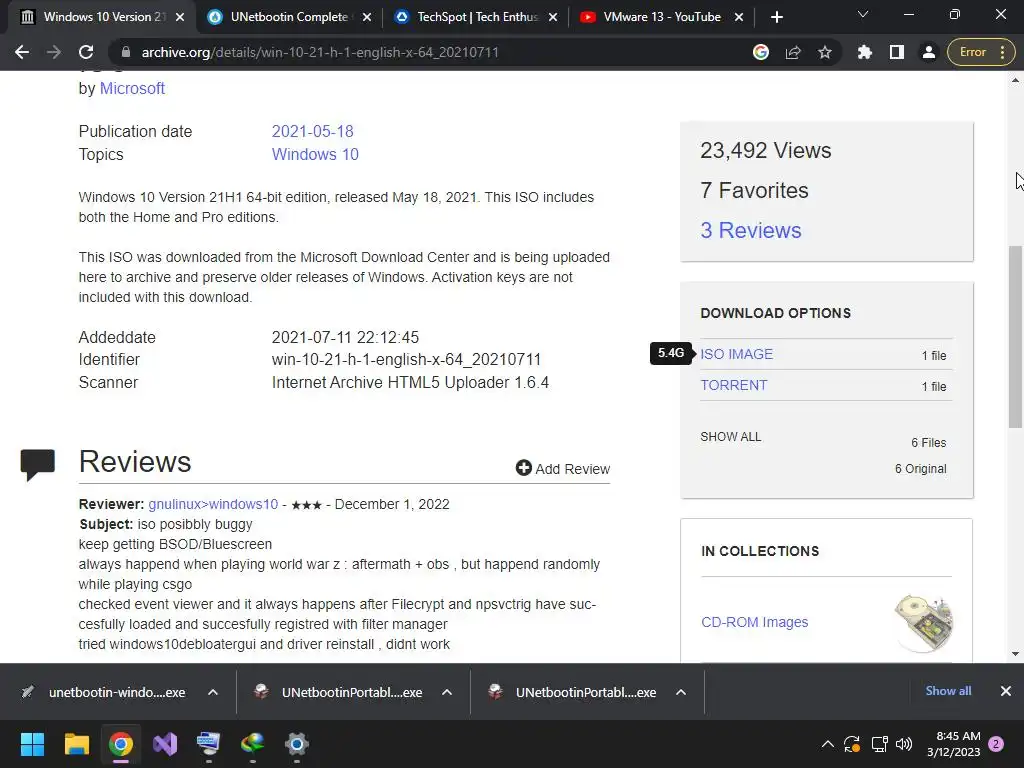Toggle the Chrome side panel
Image resolution: width=1024 pixels, height=768 pixels.
click(897, 52)
